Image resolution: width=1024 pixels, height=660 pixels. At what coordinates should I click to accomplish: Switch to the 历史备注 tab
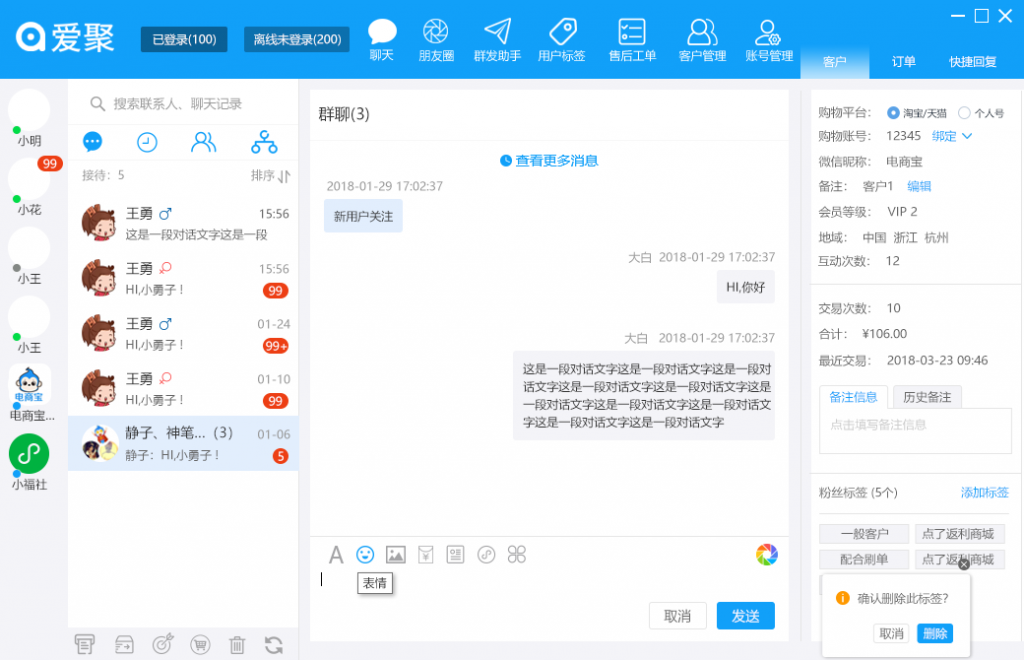[927, 397]
